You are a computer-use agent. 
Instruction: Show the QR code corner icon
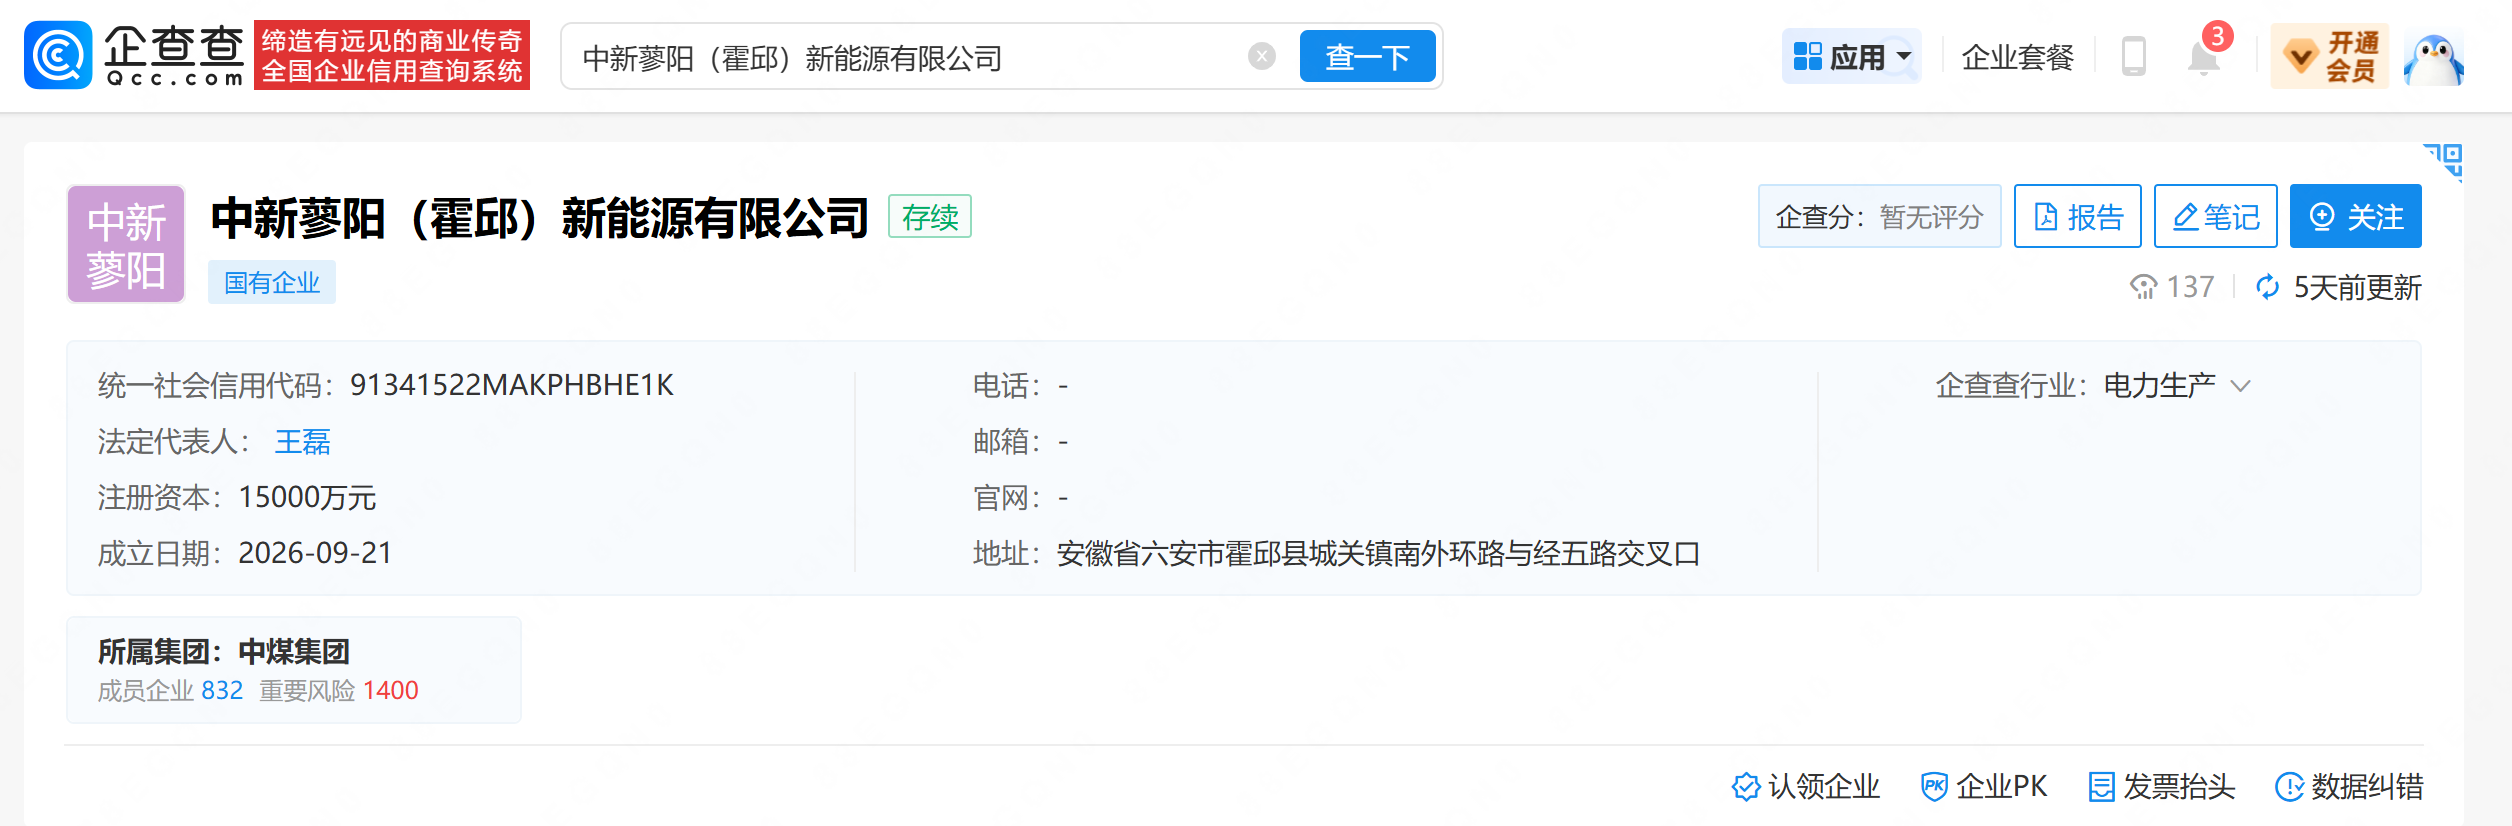[2443, 162]
